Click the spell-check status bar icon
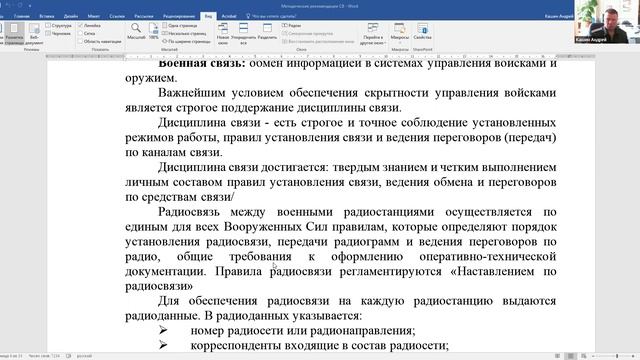 69,356
